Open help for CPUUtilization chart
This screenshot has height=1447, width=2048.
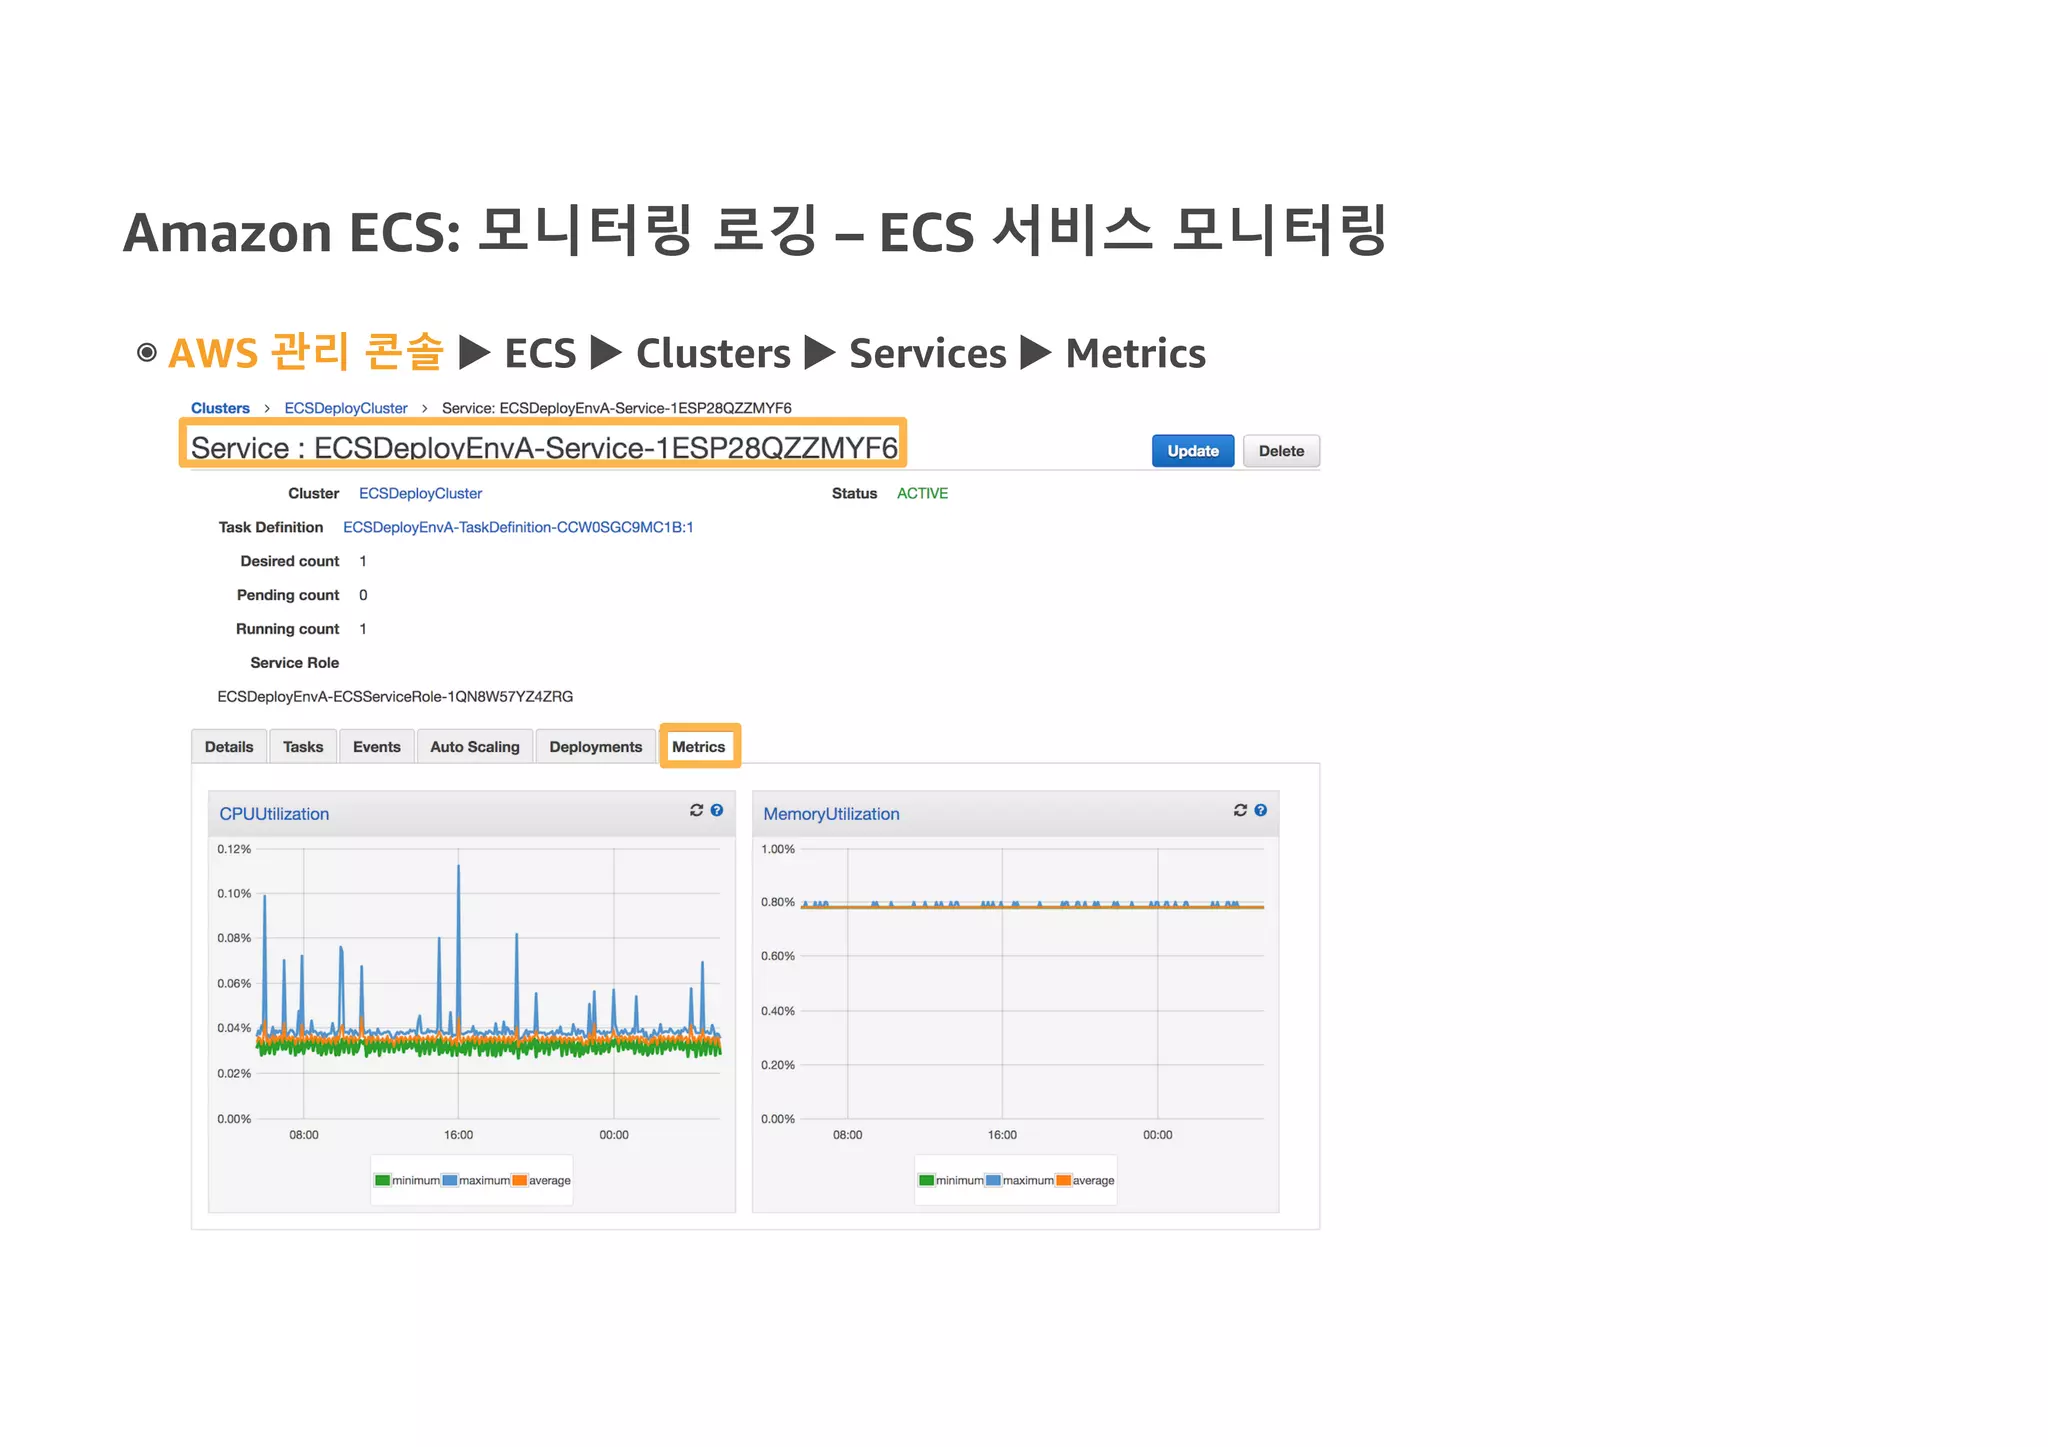tap(717, 810)
